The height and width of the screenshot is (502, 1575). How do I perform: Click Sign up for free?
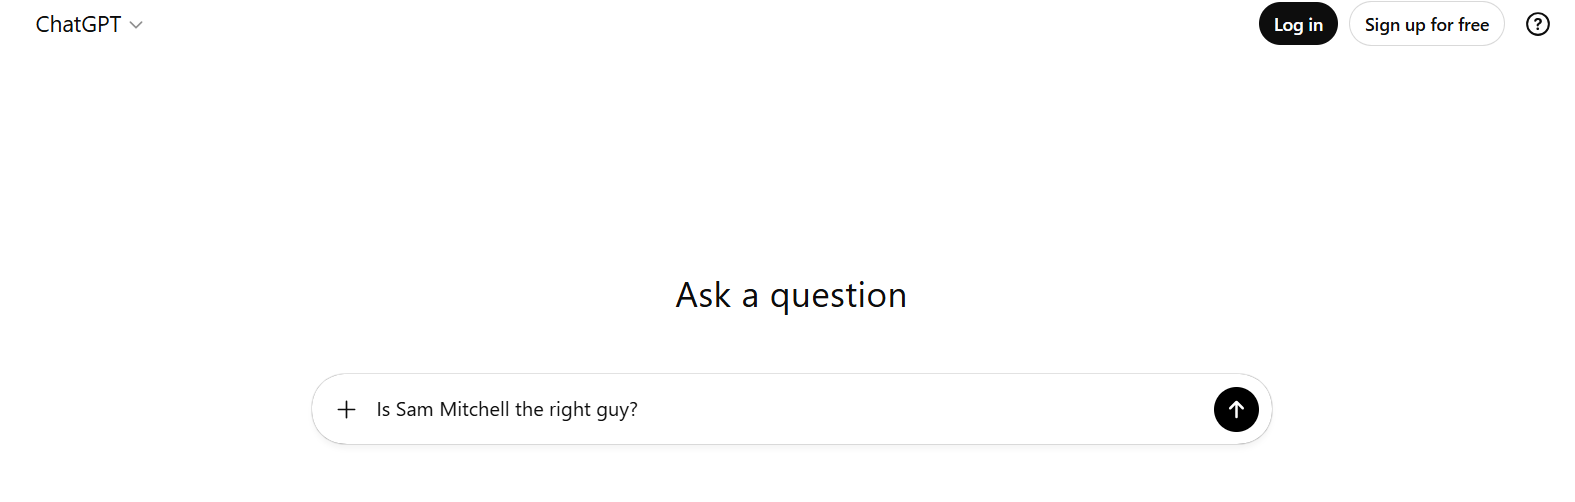[1426, 25]
